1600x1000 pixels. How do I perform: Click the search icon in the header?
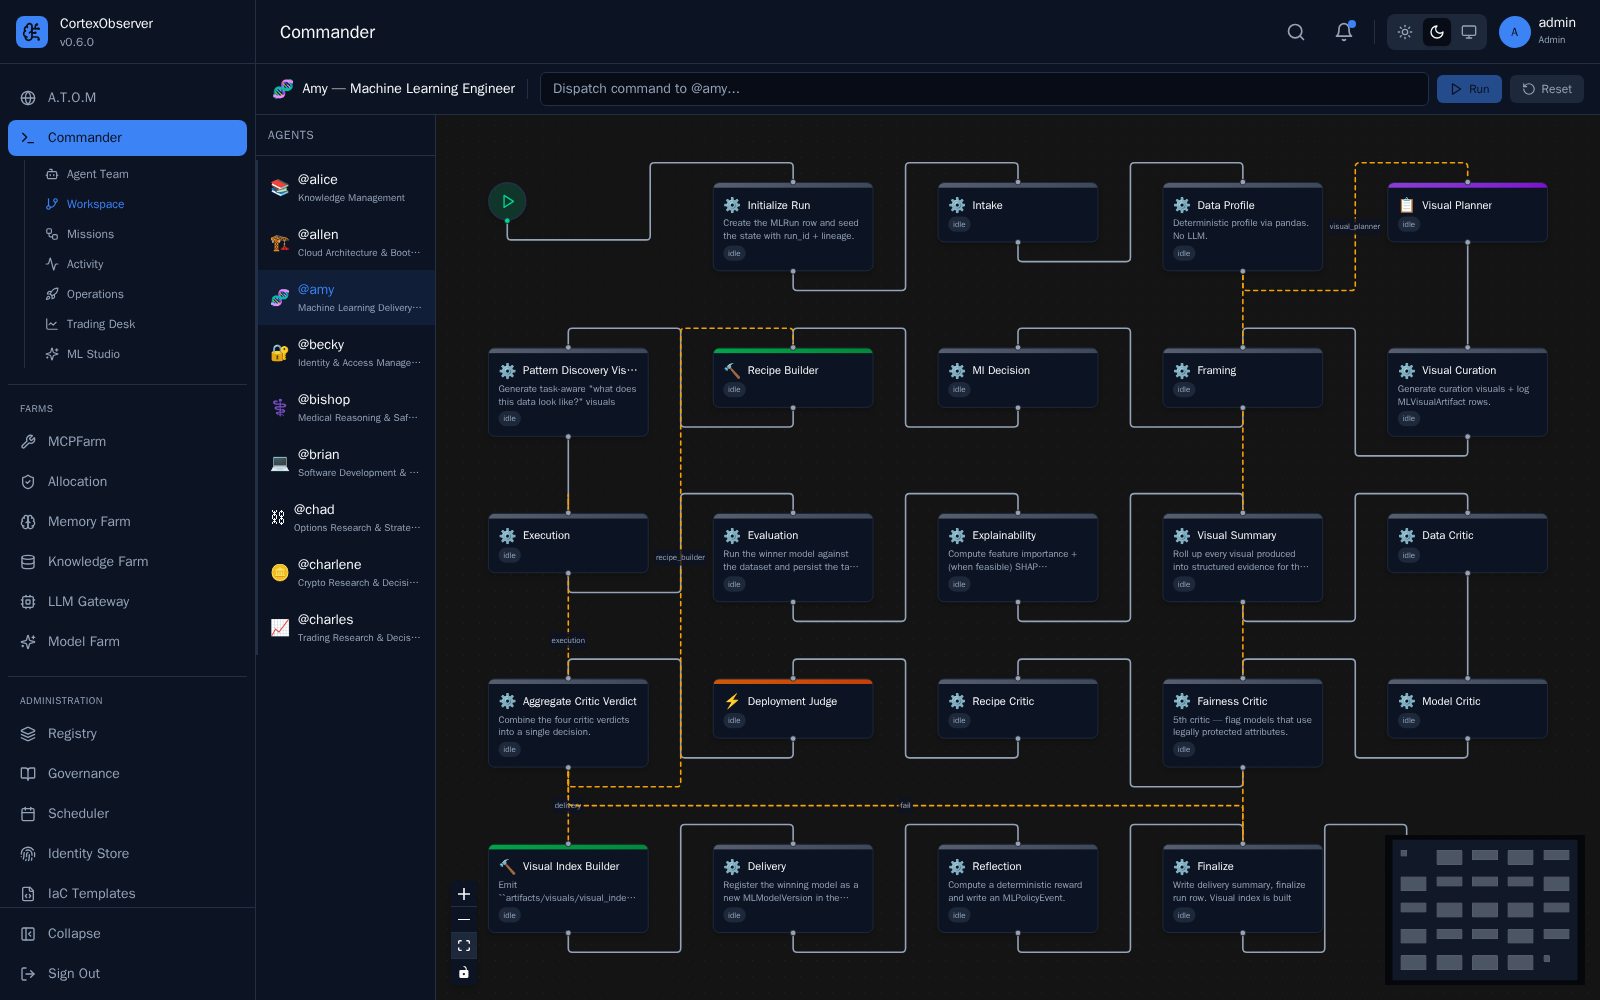(1296, 32)
